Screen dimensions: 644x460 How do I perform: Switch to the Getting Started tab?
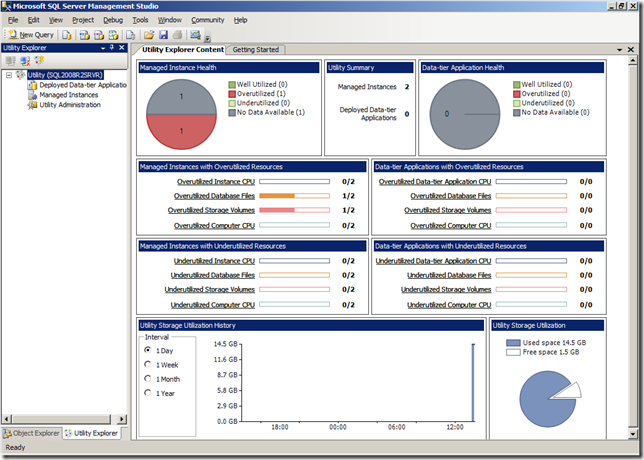coord(256,49)
